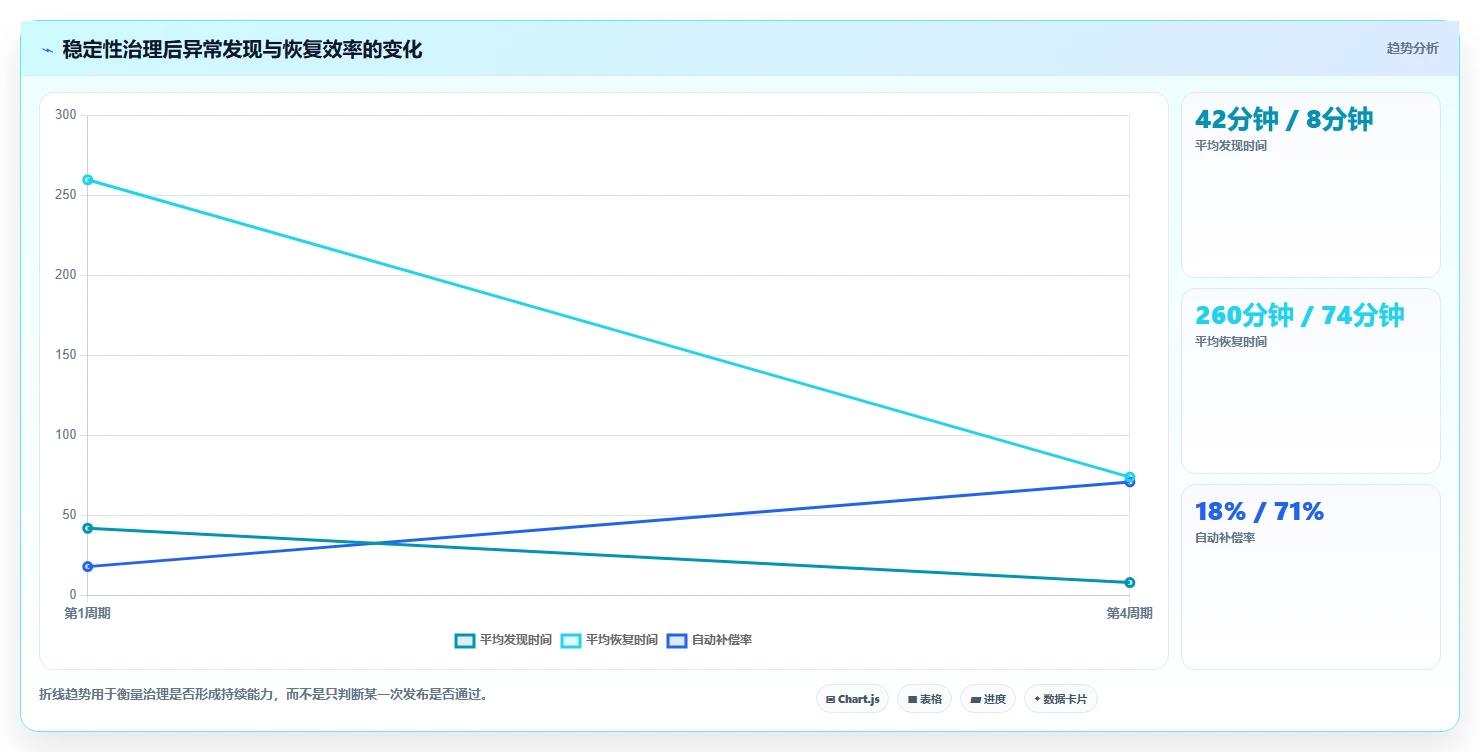The height and width of the screenshot is (752, 1480).
Task: Click the lightning icon beside the title
Action: click(x=47, y=50)
